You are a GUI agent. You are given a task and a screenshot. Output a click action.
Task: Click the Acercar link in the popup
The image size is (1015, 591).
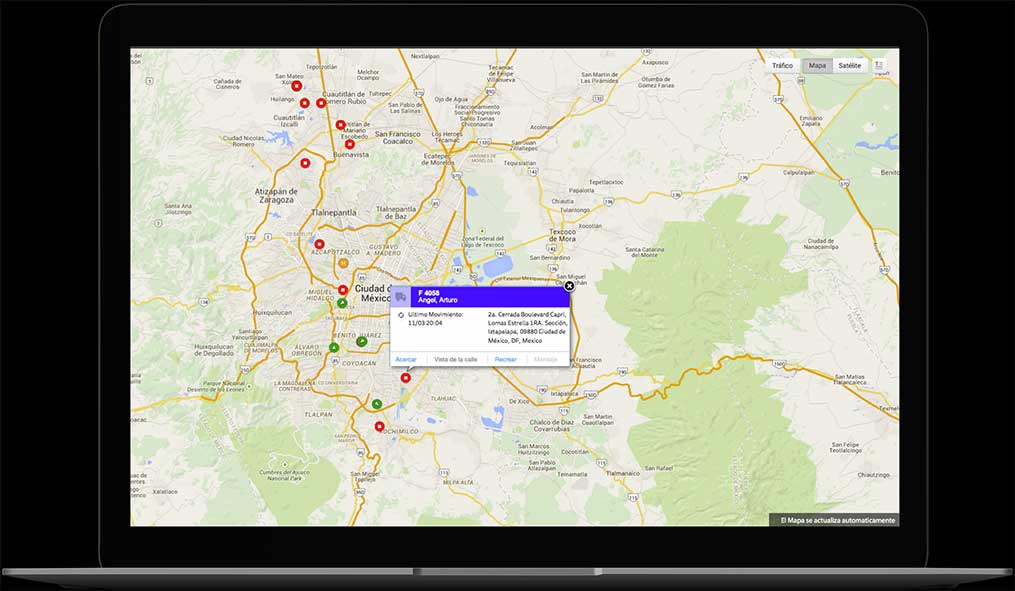tap(406, 359)
